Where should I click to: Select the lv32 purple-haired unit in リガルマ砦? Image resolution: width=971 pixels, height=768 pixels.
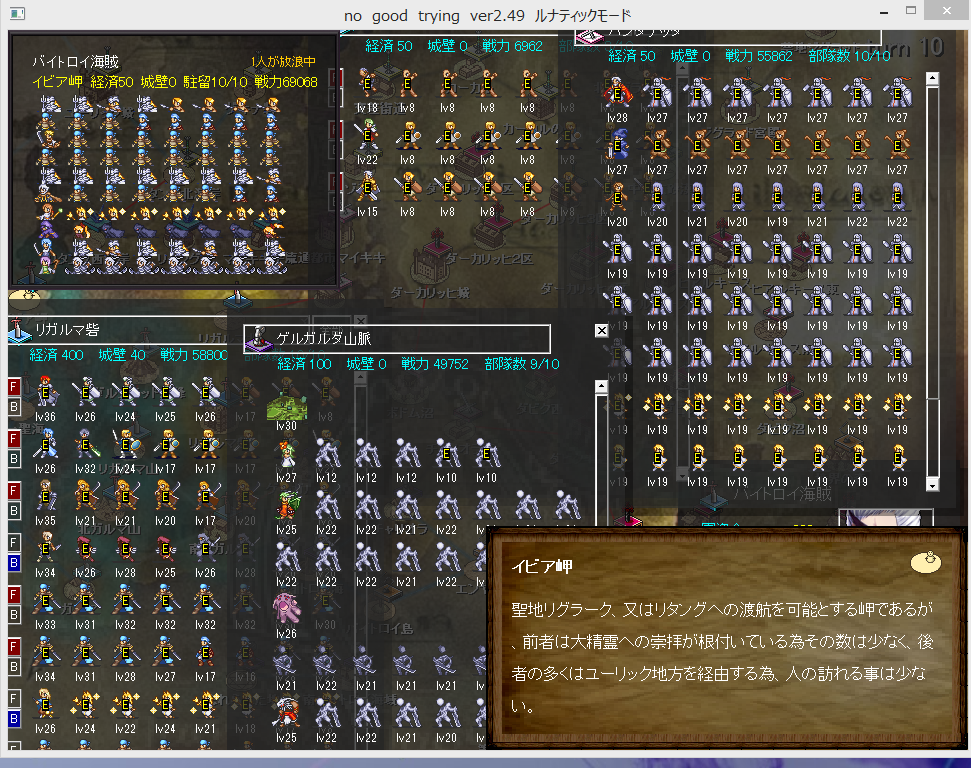85,443
